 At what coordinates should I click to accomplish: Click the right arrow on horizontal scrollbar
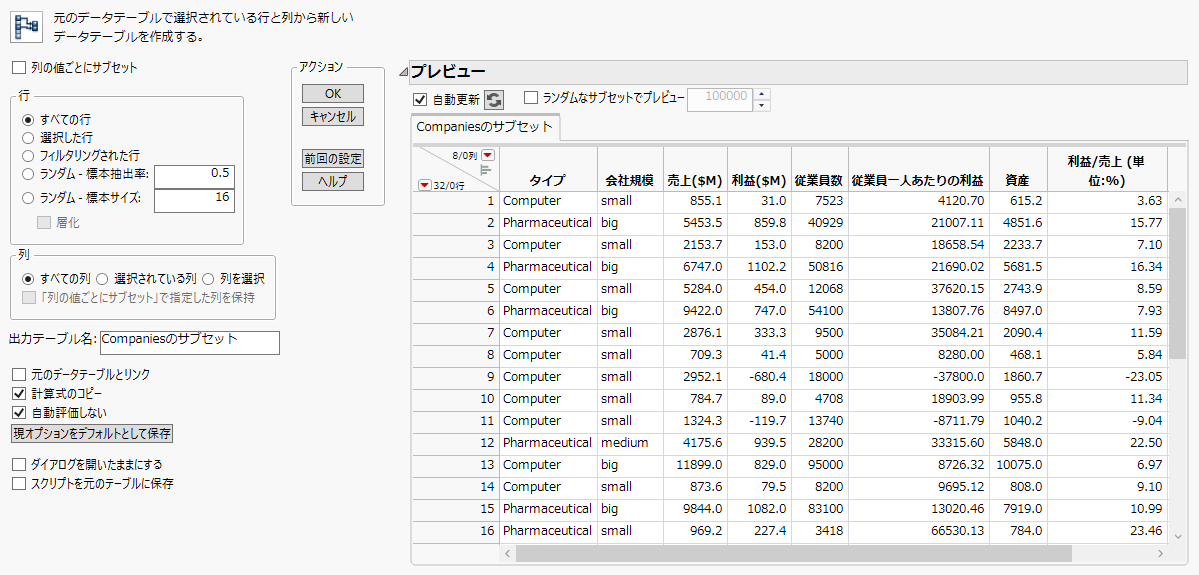click(1158, 553)
